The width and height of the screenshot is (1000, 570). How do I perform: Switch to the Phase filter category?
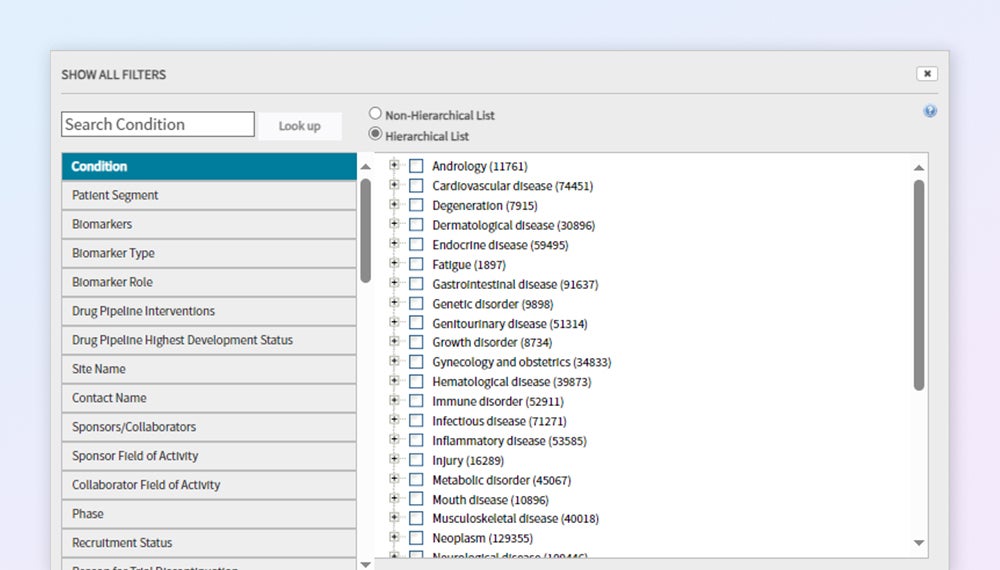tap(209, 514)
